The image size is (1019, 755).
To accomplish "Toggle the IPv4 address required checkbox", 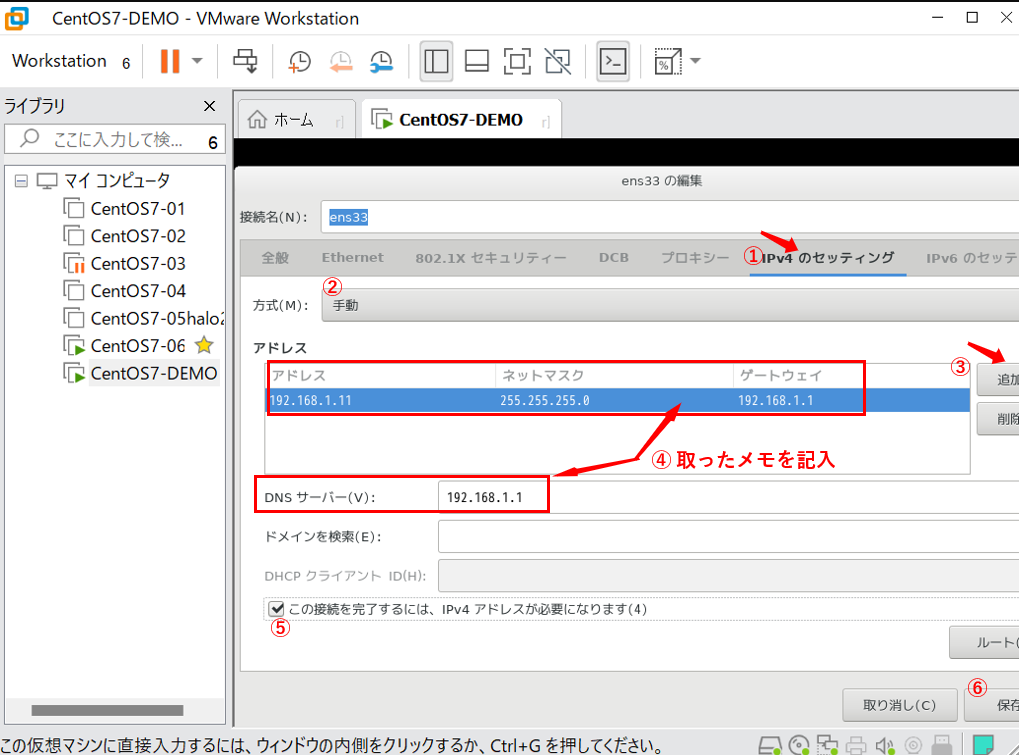I will pyautogui.click(x=277, y=609).
